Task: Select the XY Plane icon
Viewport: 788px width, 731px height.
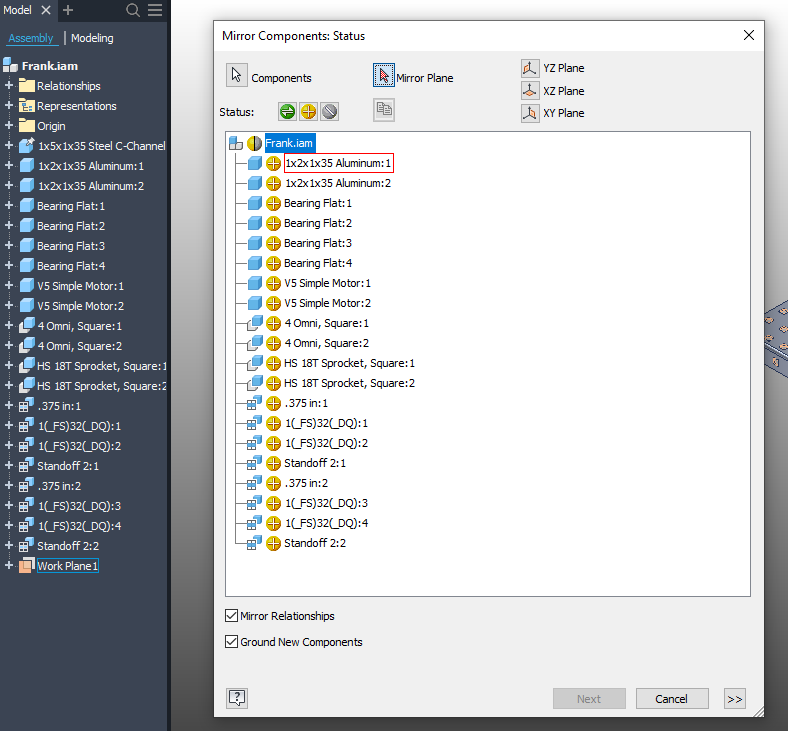Action: (x=530, y=113)
